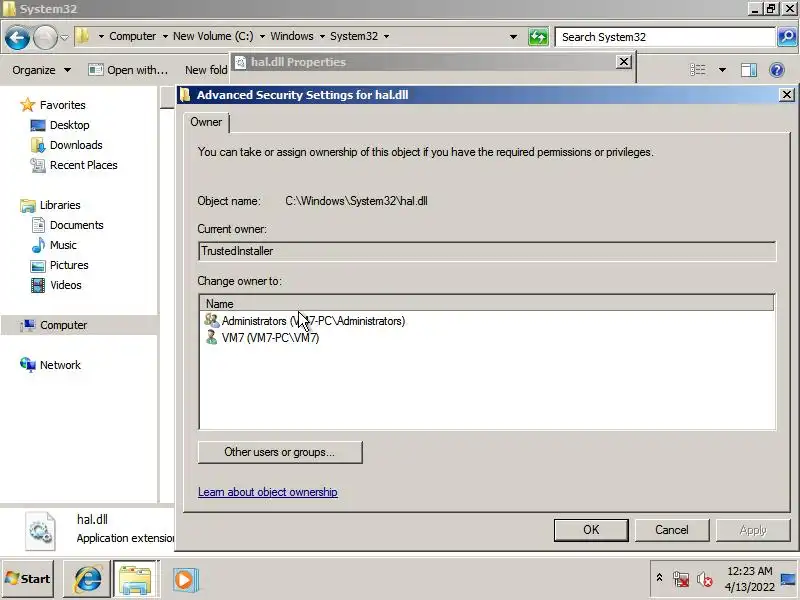This screenshot has width=800, height=600.
Task: Click the Forward navigation arrow in Explorer
Action: (x=45, y=37)
